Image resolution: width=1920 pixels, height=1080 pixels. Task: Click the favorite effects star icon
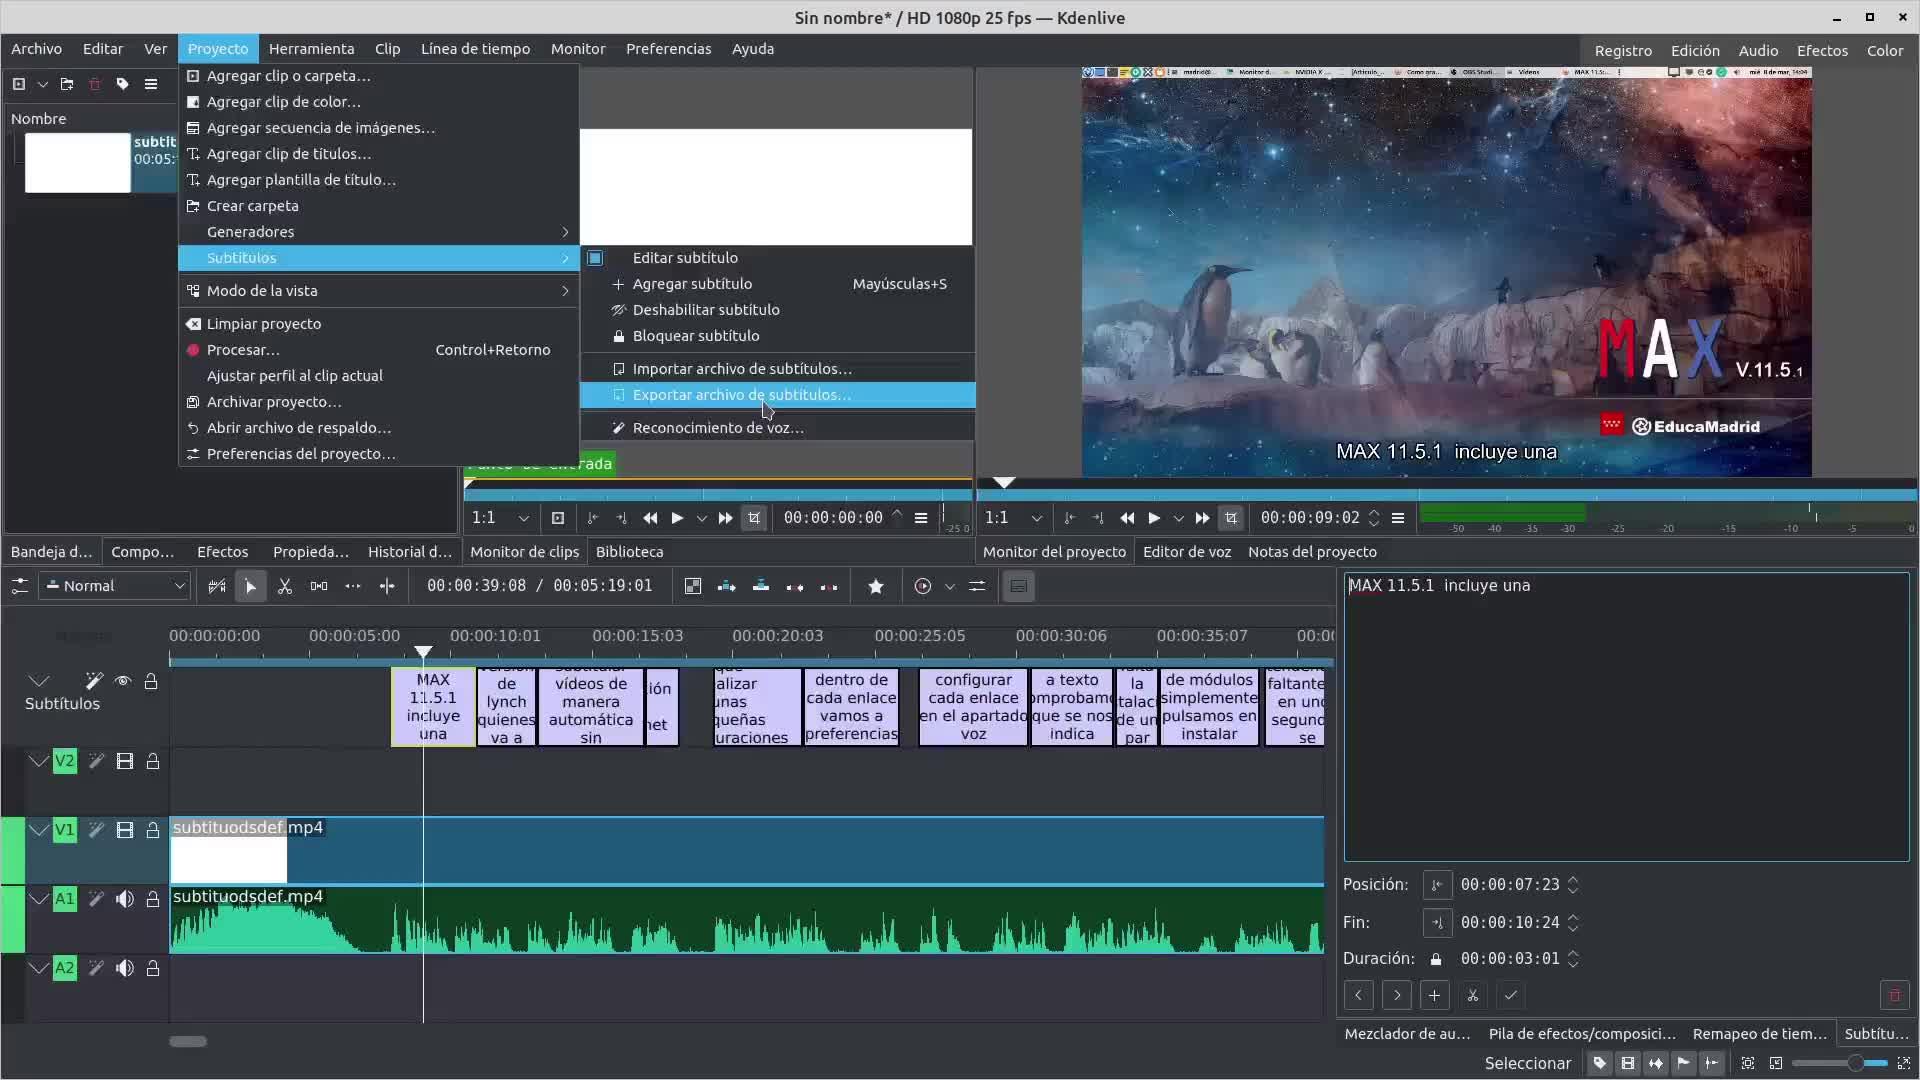(x=876, y=586)
